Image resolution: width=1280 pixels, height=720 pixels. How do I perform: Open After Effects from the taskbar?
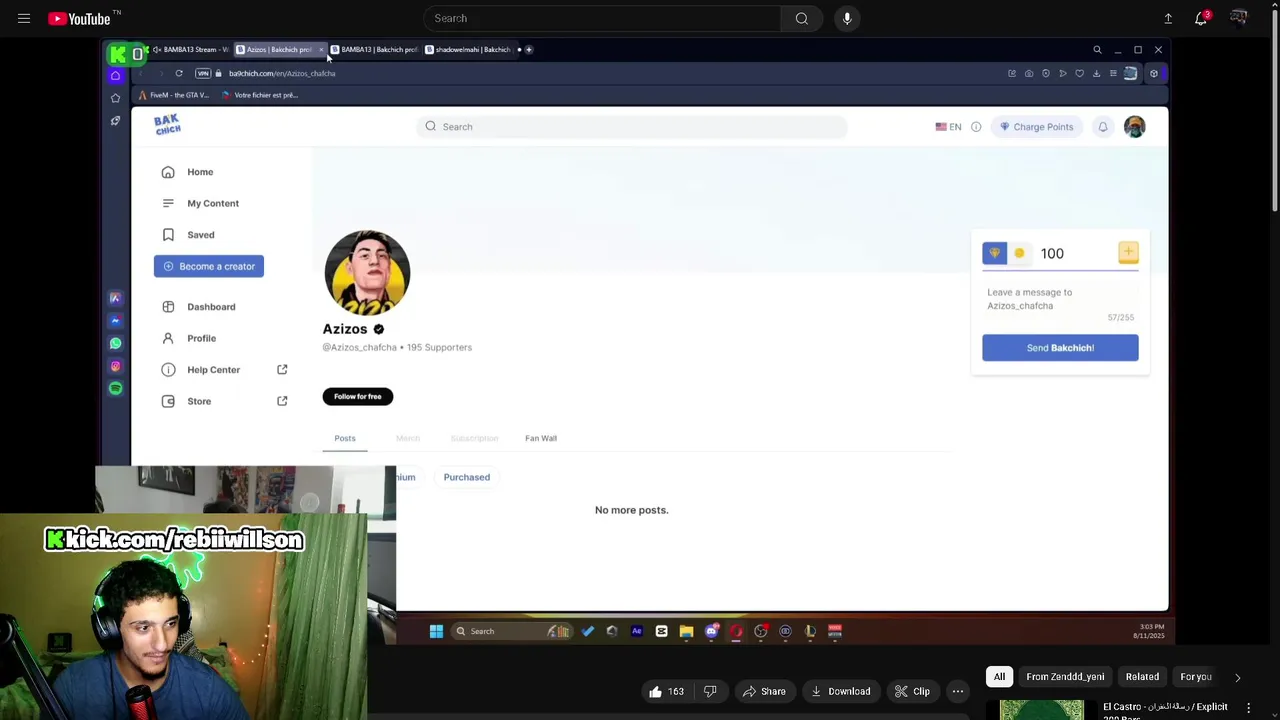637,631
